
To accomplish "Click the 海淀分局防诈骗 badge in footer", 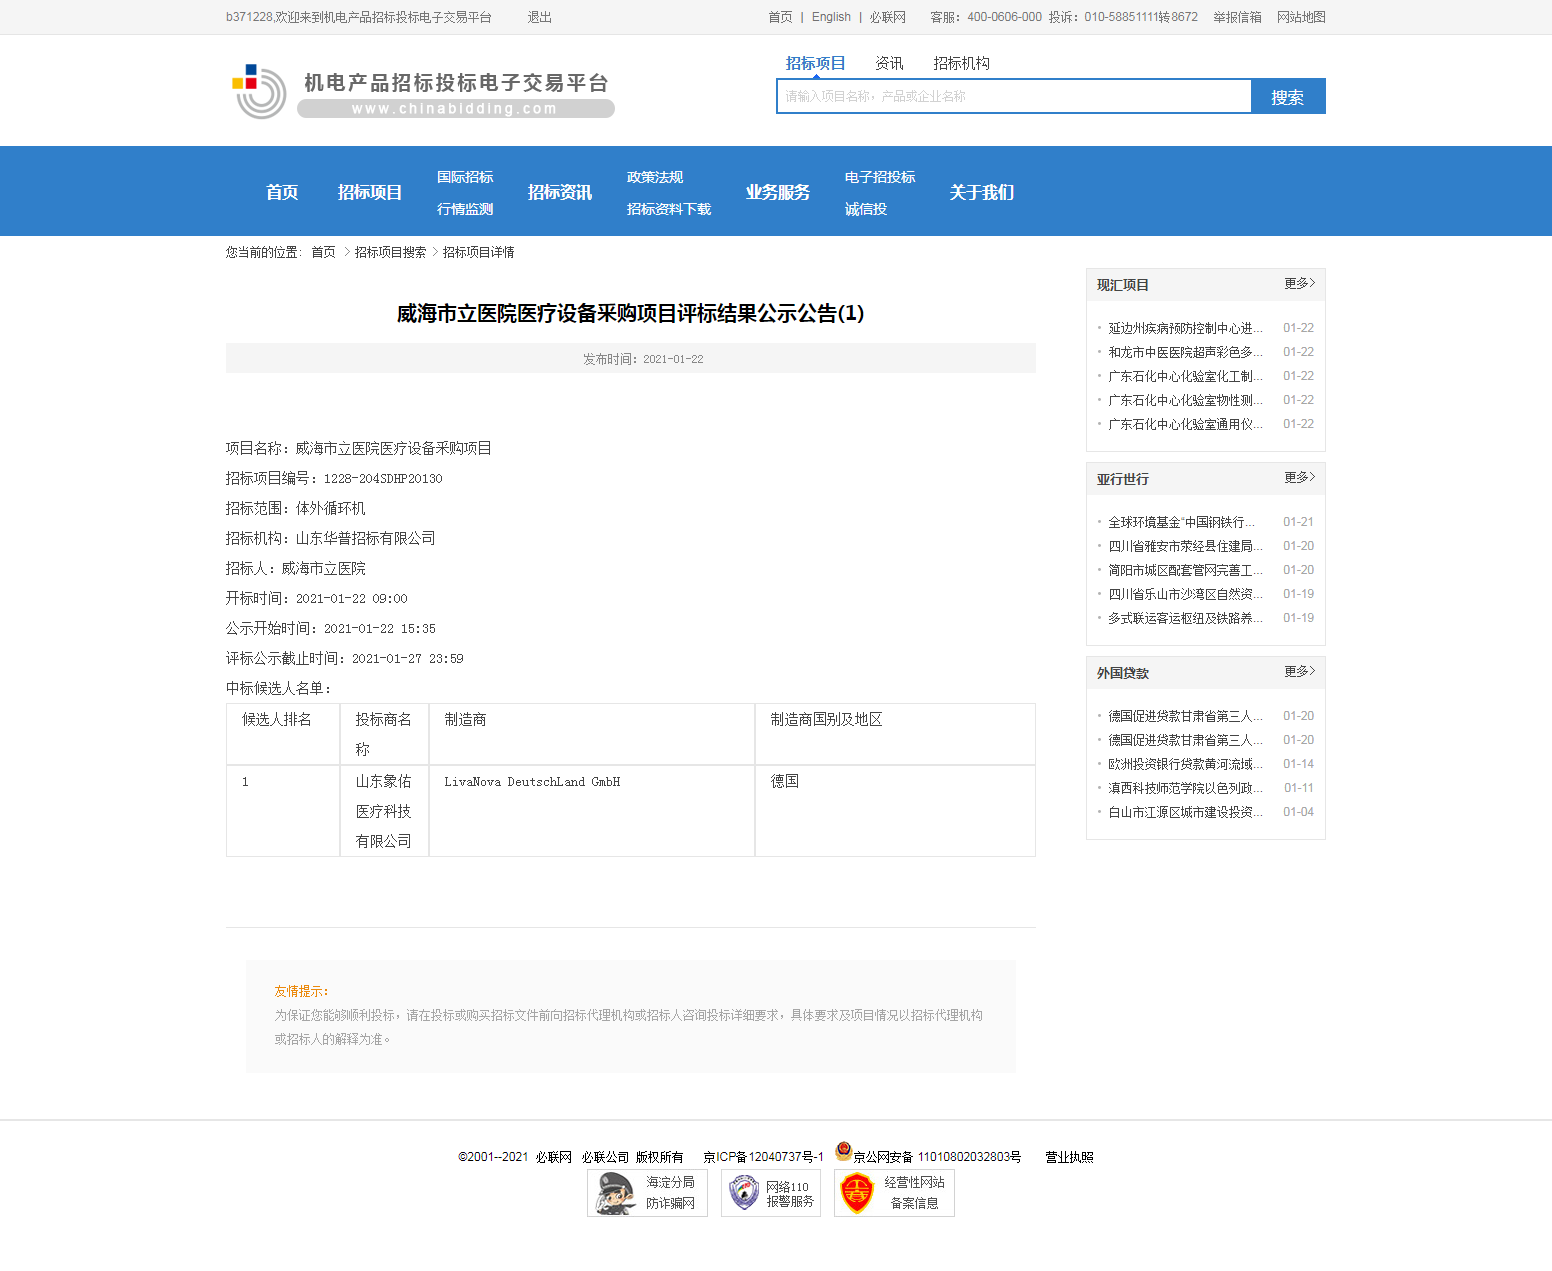I will click(646, 1192).
